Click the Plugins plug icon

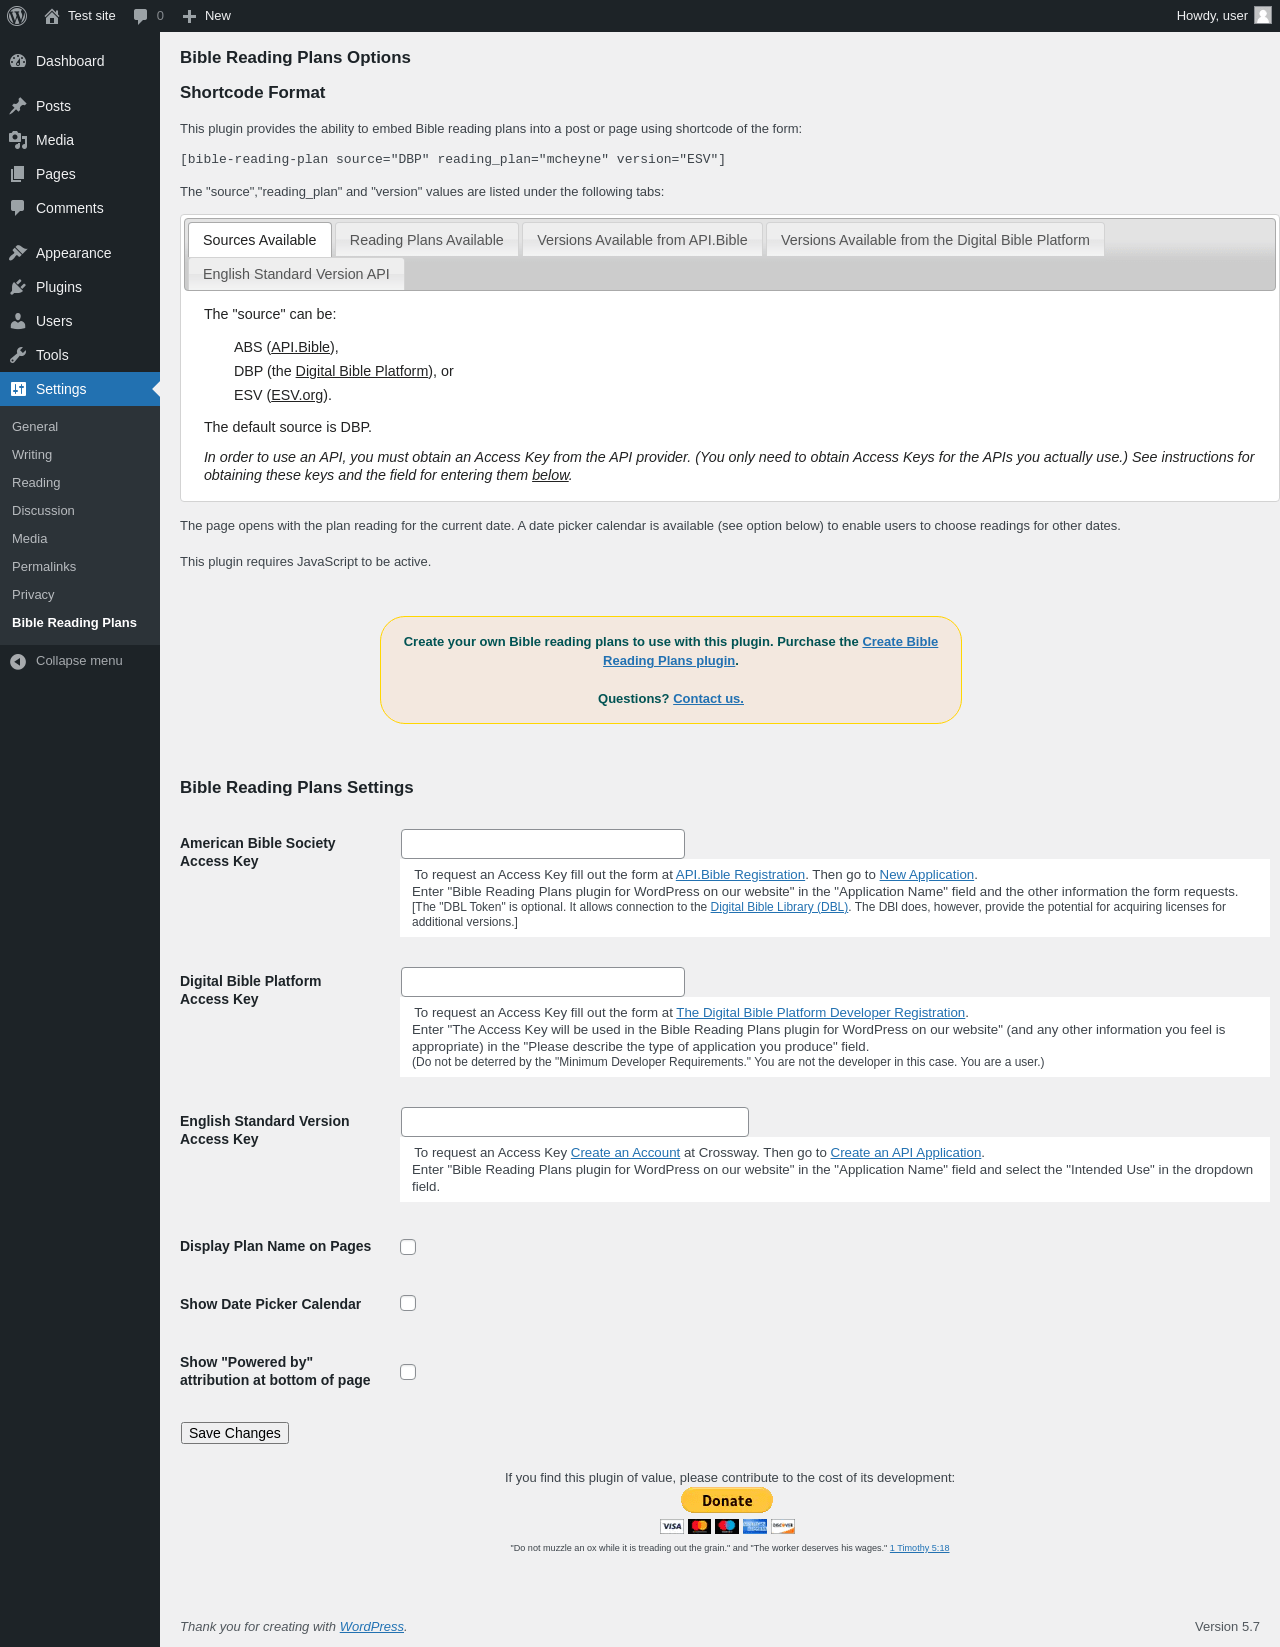tap(18, 287)
